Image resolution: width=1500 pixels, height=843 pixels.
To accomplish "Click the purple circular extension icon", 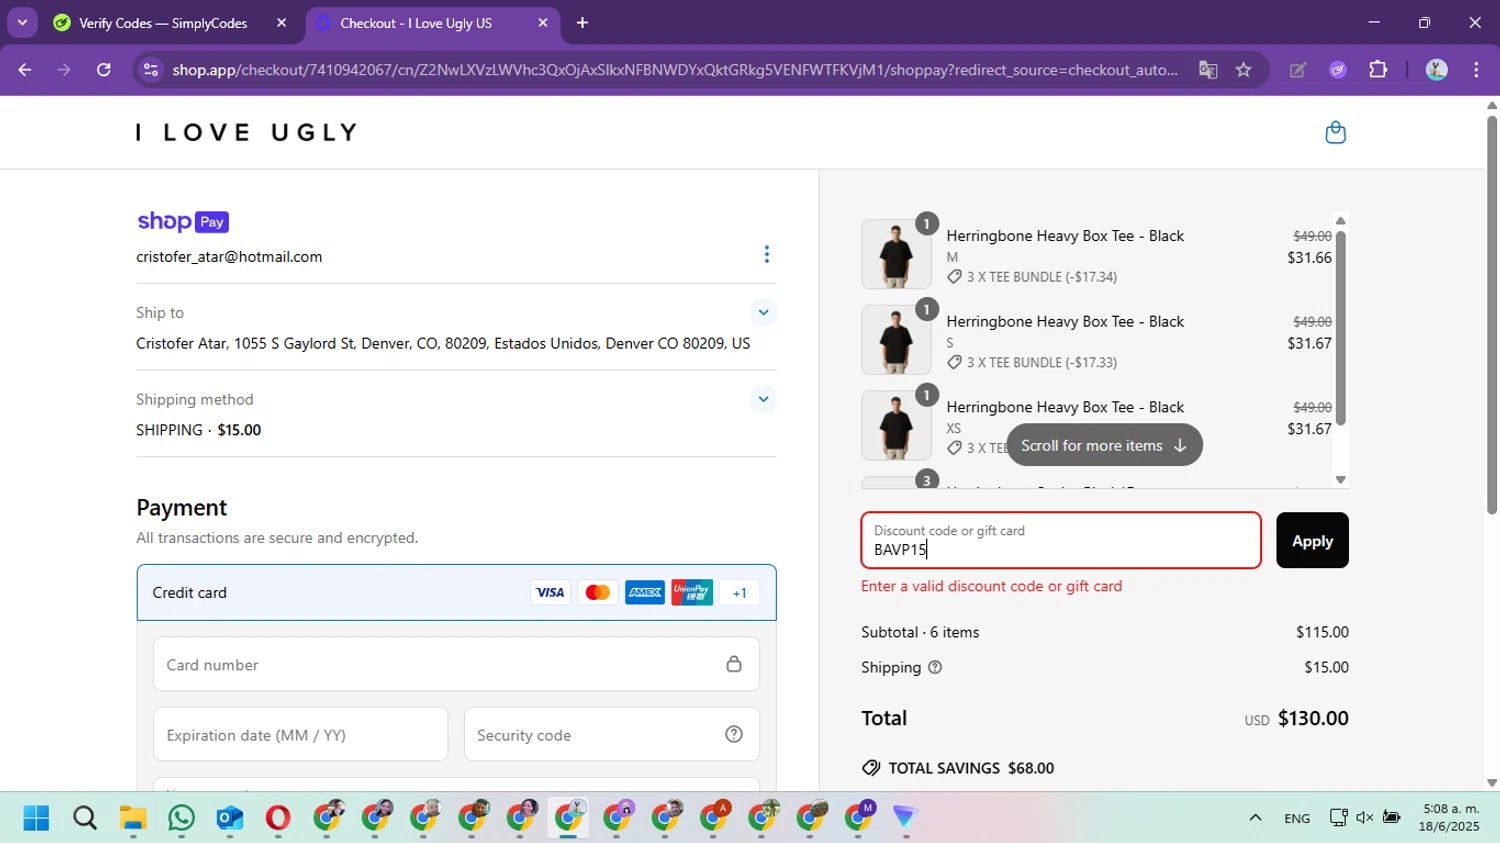I will [x=1337, y=70].
